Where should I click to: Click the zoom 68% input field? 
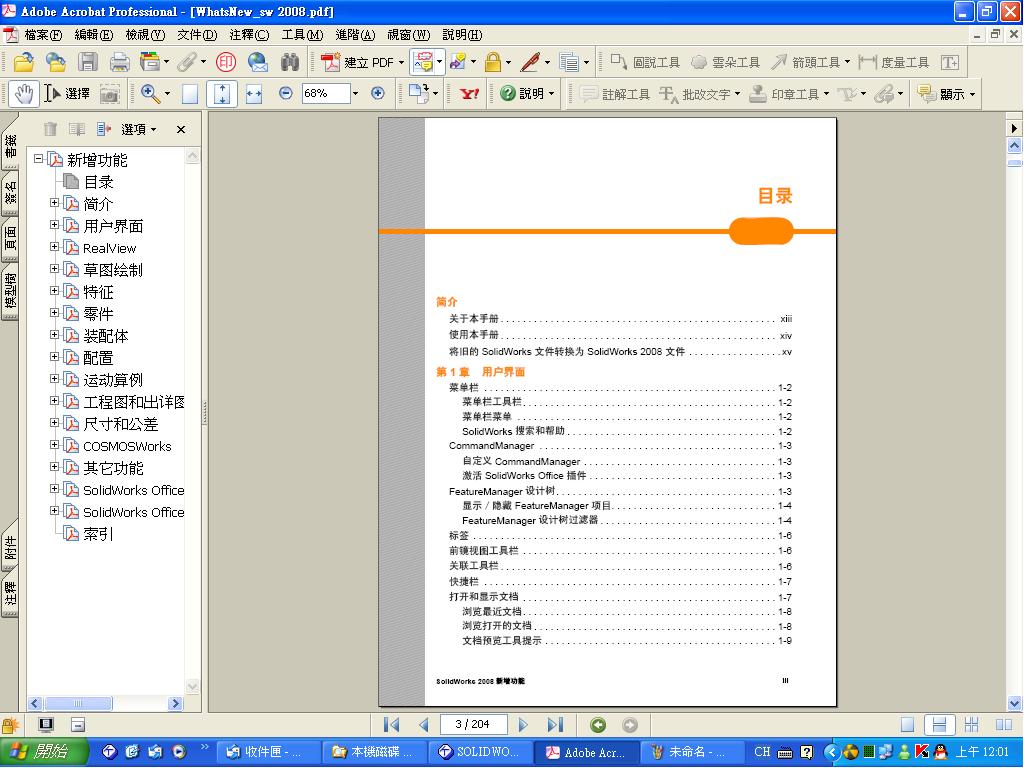[326, 93]
